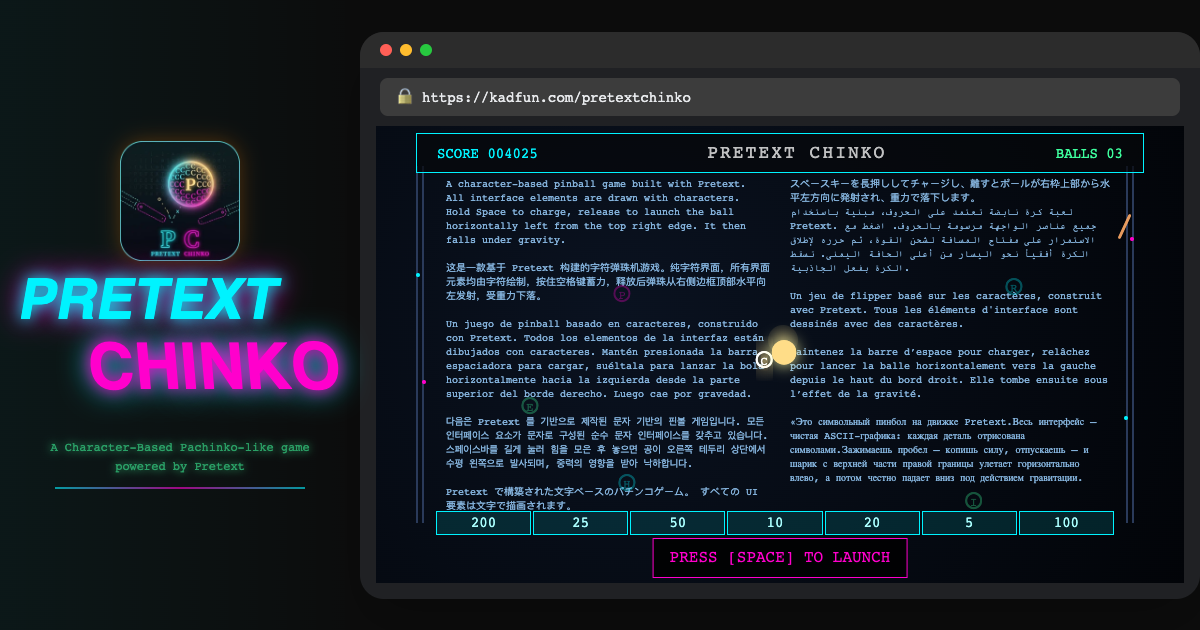Click the padlock icon in the address bar
The height and width of the screenshot is (630, 1200).
404,97
